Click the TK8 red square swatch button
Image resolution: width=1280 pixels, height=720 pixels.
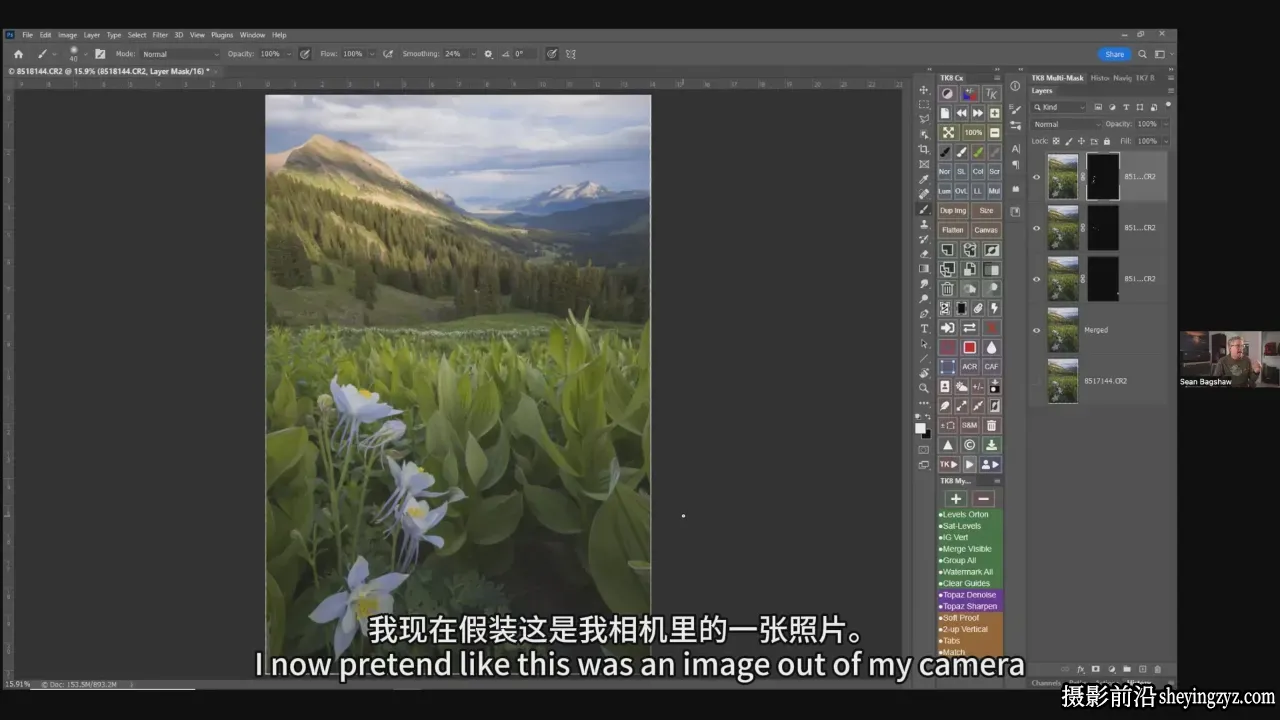tap(969, 347)
